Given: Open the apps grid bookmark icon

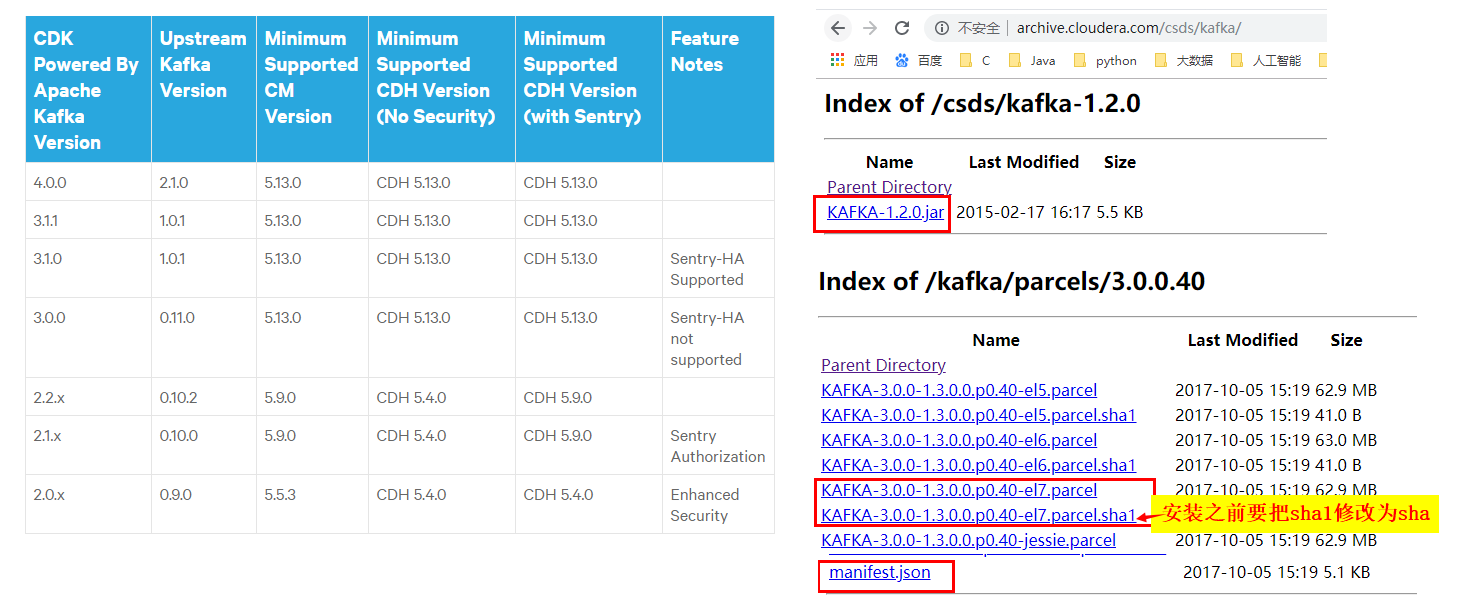Looking at the screenshot, I should pos(838,60).
